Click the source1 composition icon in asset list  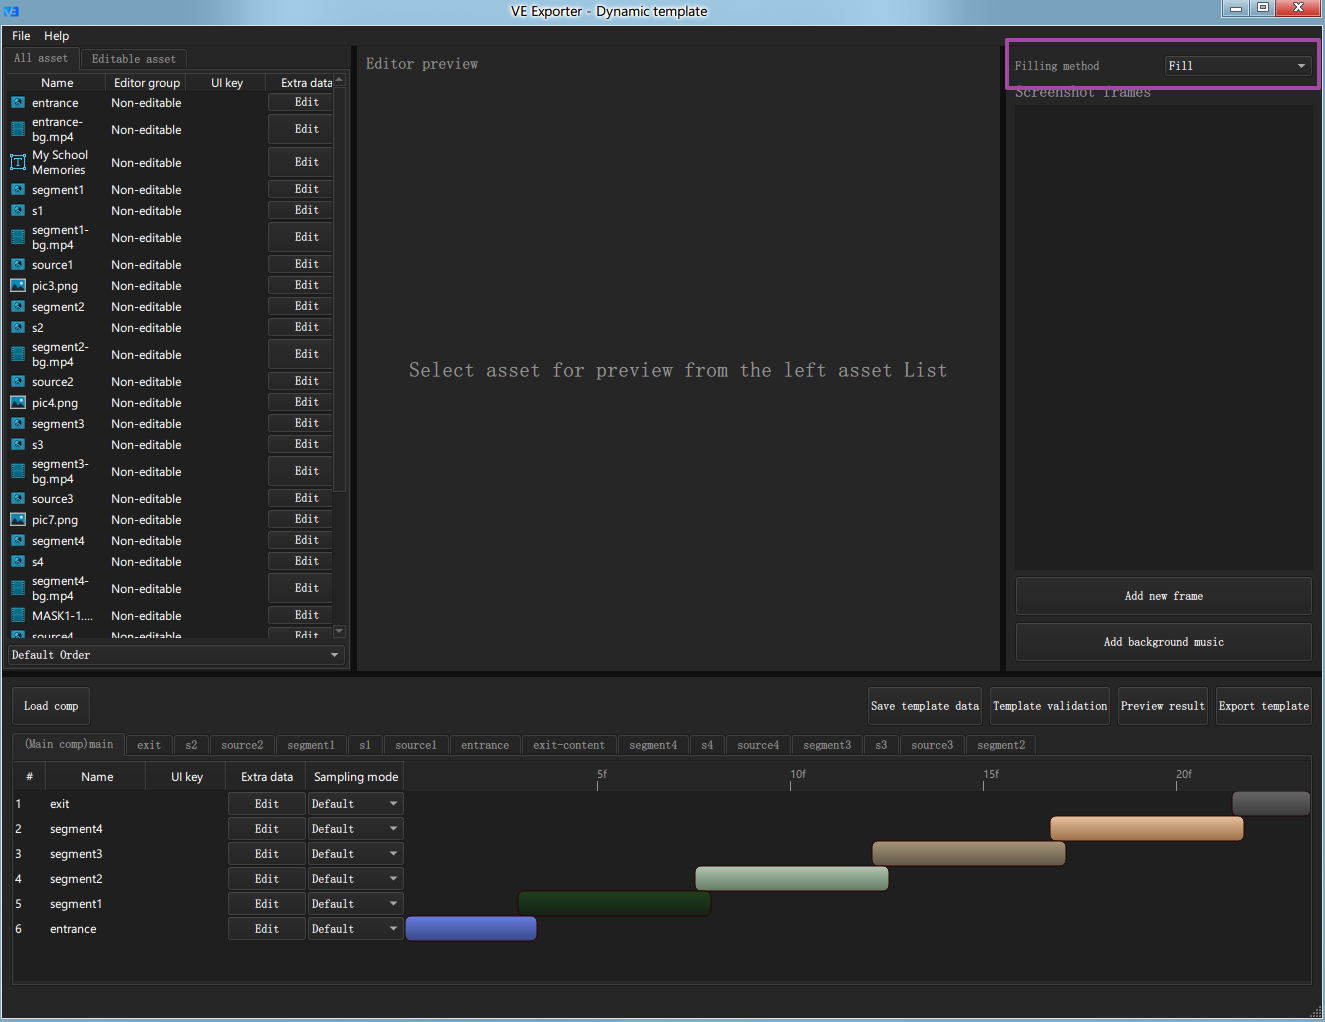(18, 265)
